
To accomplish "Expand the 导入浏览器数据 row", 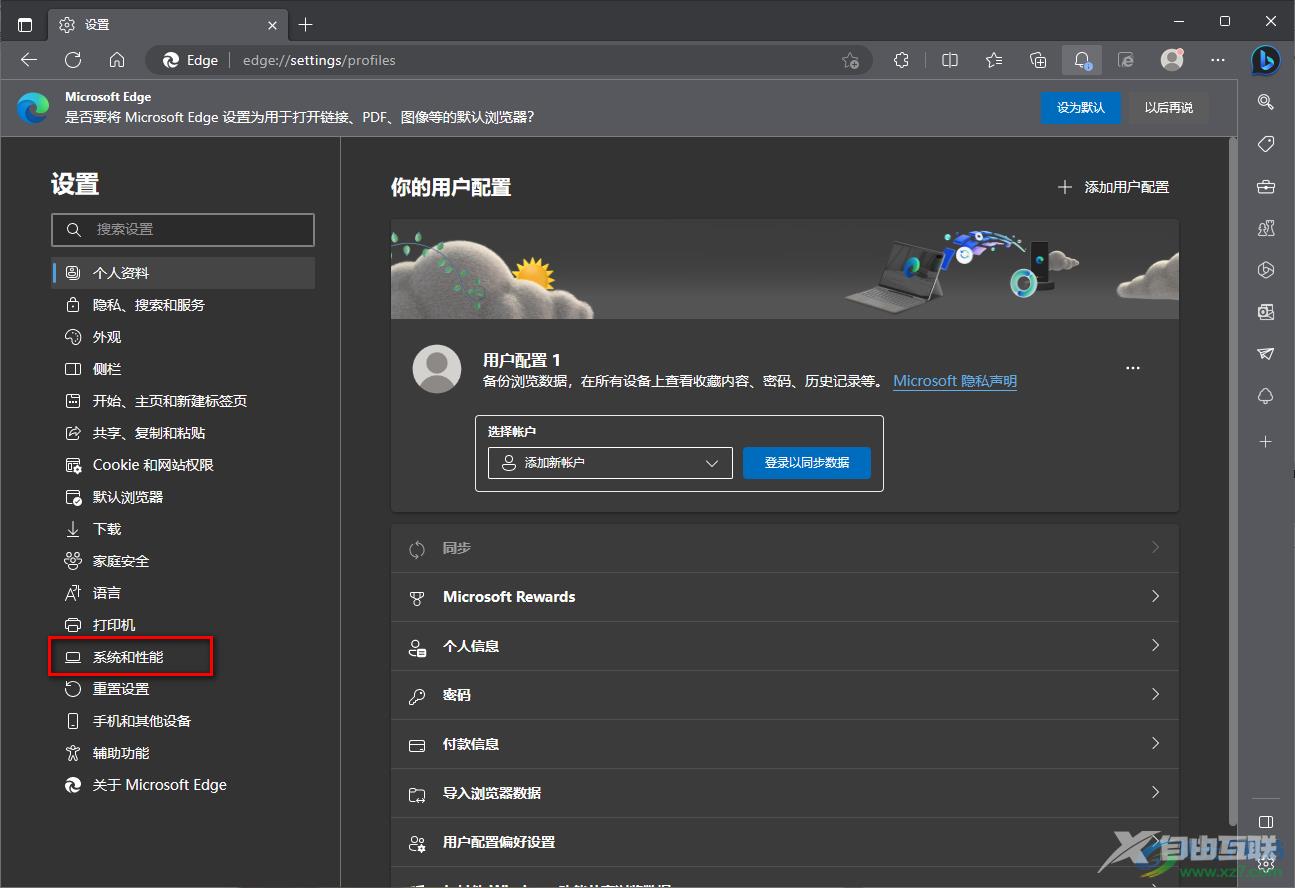I will click(785, 793).
